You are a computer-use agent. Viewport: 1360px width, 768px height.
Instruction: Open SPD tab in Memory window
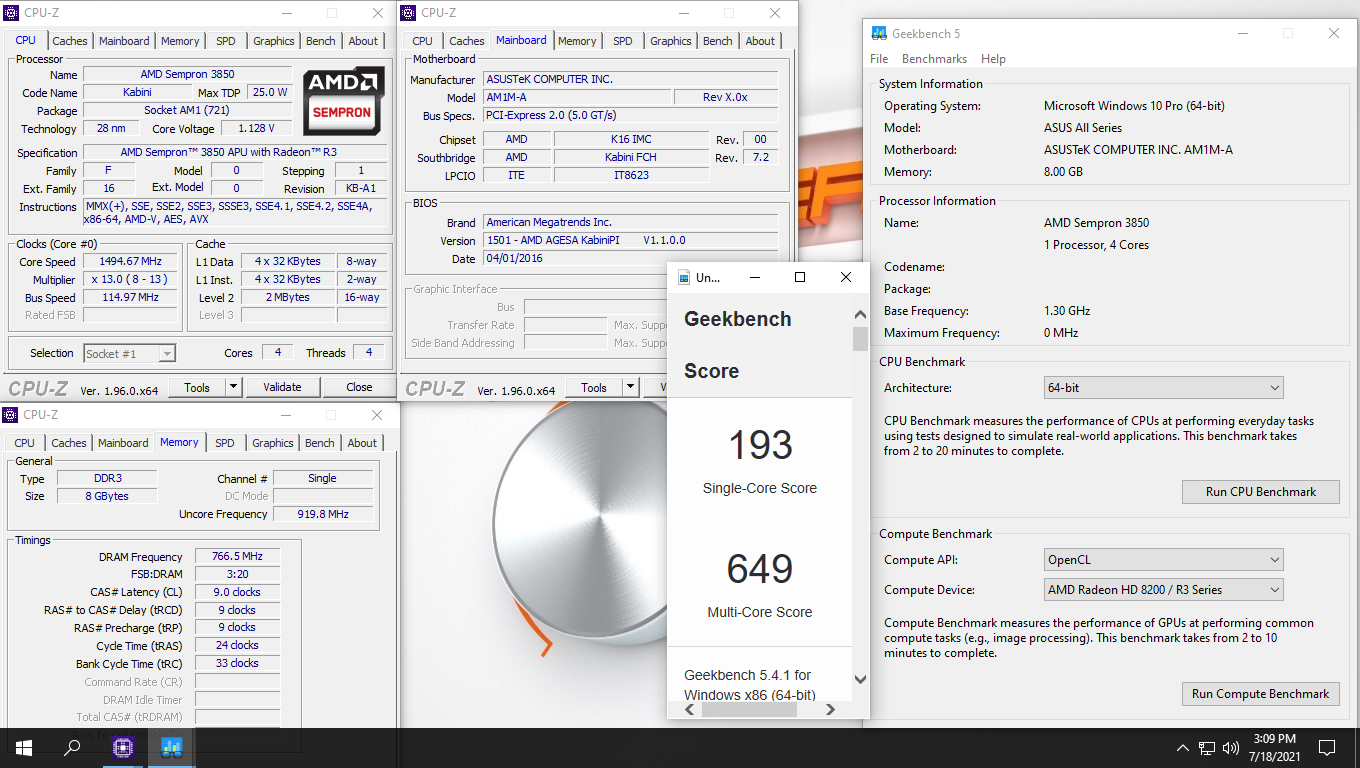point(225,443)
